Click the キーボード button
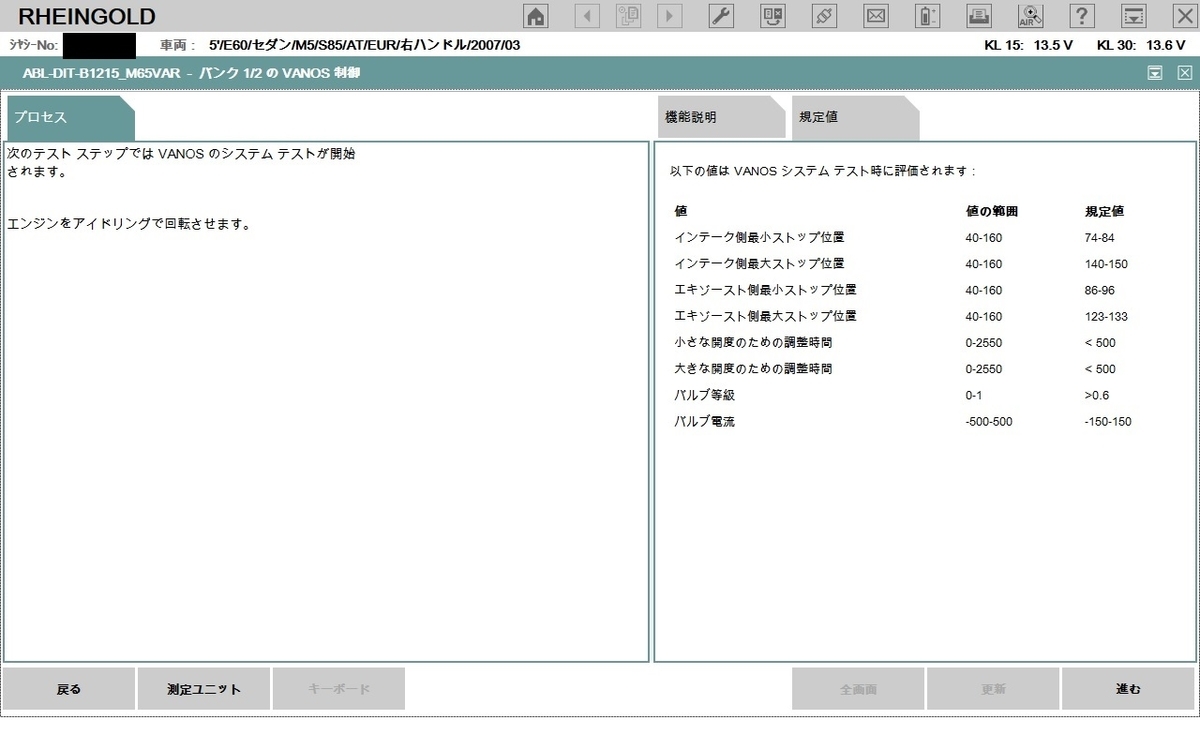Screen dimensions: 1200x750 [x=339, y=689]
